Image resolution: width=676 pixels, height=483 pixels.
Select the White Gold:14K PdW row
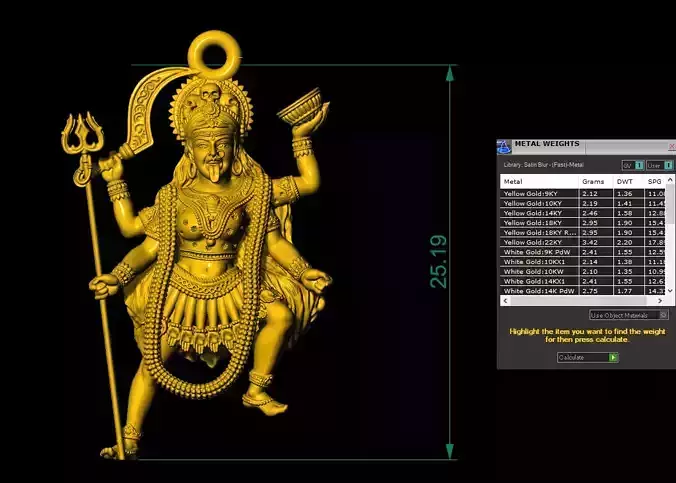tap(583, 291)
